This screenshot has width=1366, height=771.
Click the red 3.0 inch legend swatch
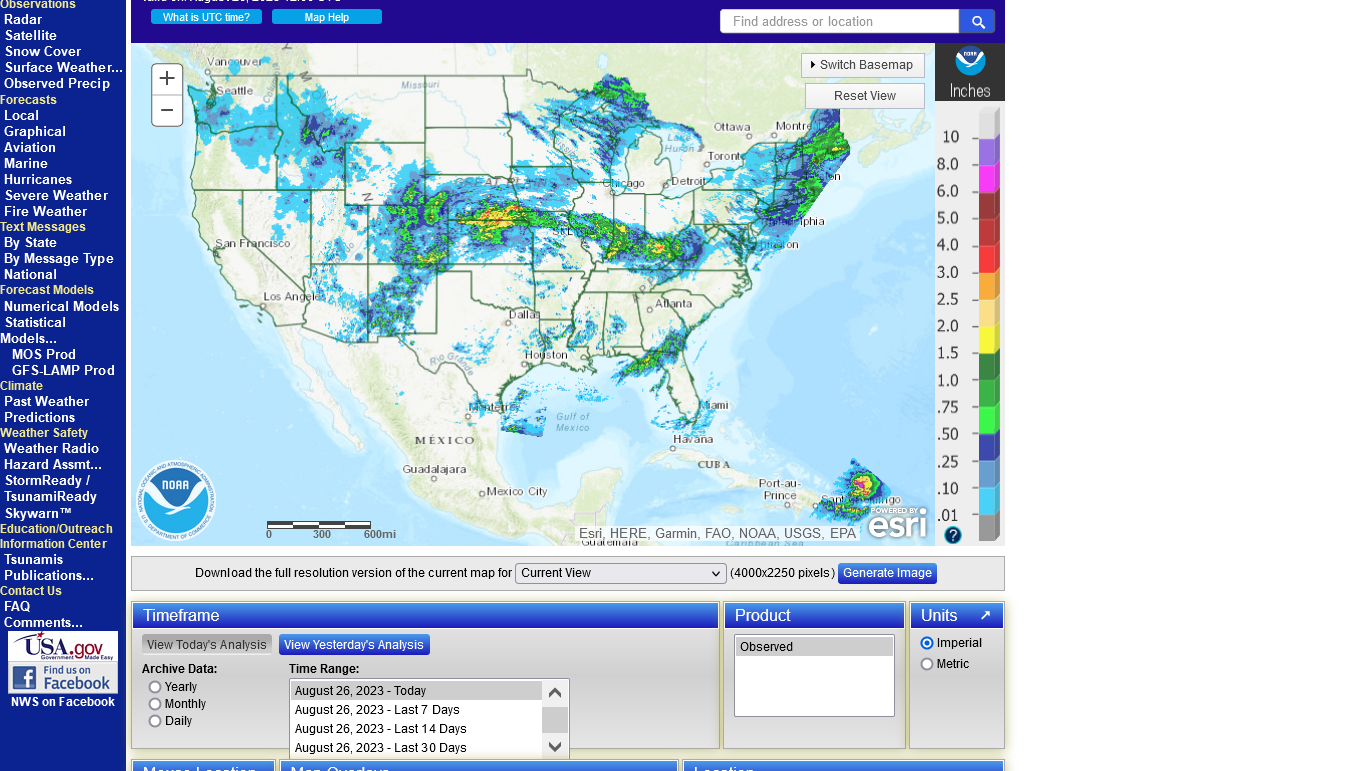[x=988, y=259]
